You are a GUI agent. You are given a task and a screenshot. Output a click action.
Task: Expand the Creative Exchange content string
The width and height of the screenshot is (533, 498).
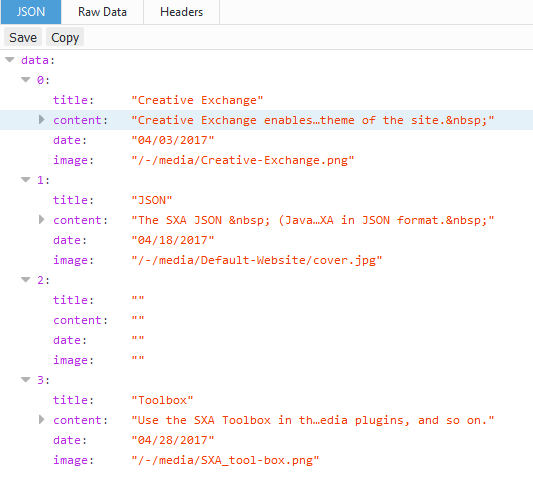tap(41, 120)
